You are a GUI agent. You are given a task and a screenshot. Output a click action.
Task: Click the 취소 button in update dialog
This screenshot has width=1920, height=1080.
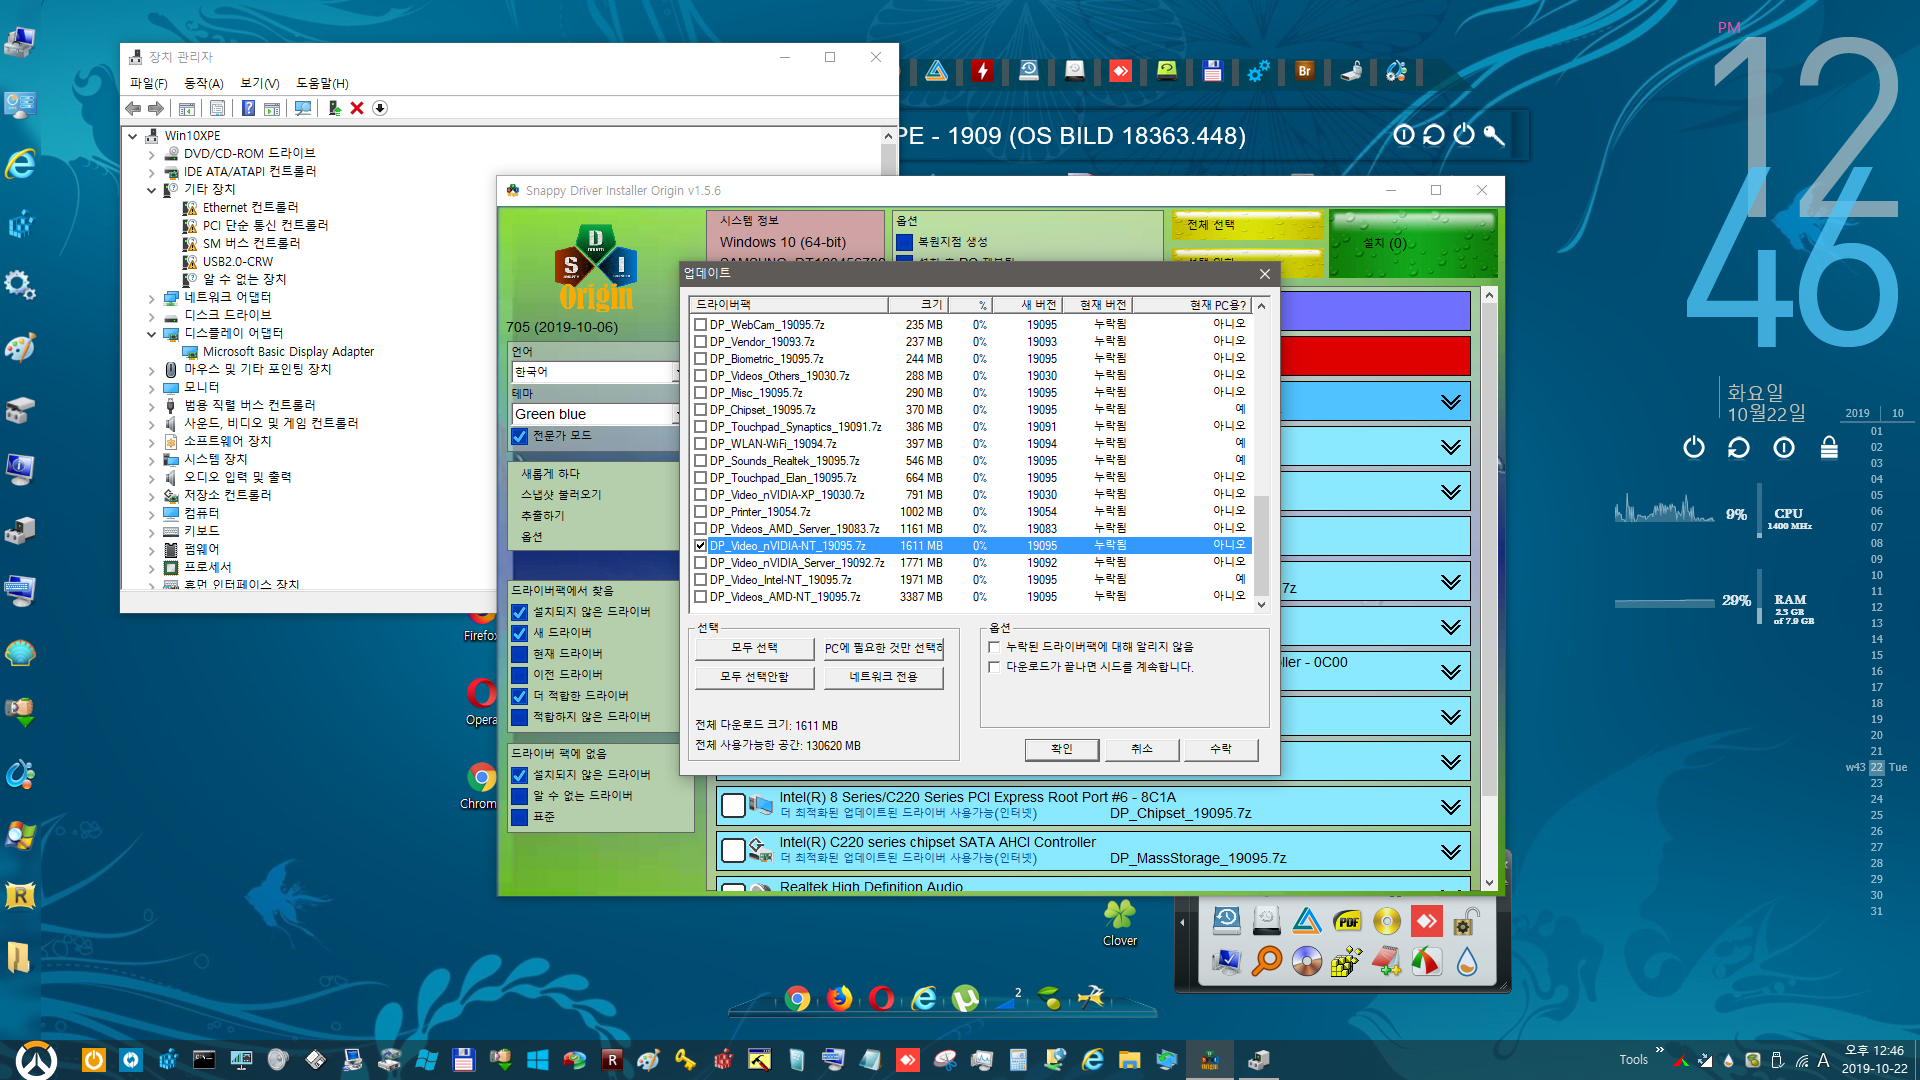pyautogui.click(x=1142, y=749)
